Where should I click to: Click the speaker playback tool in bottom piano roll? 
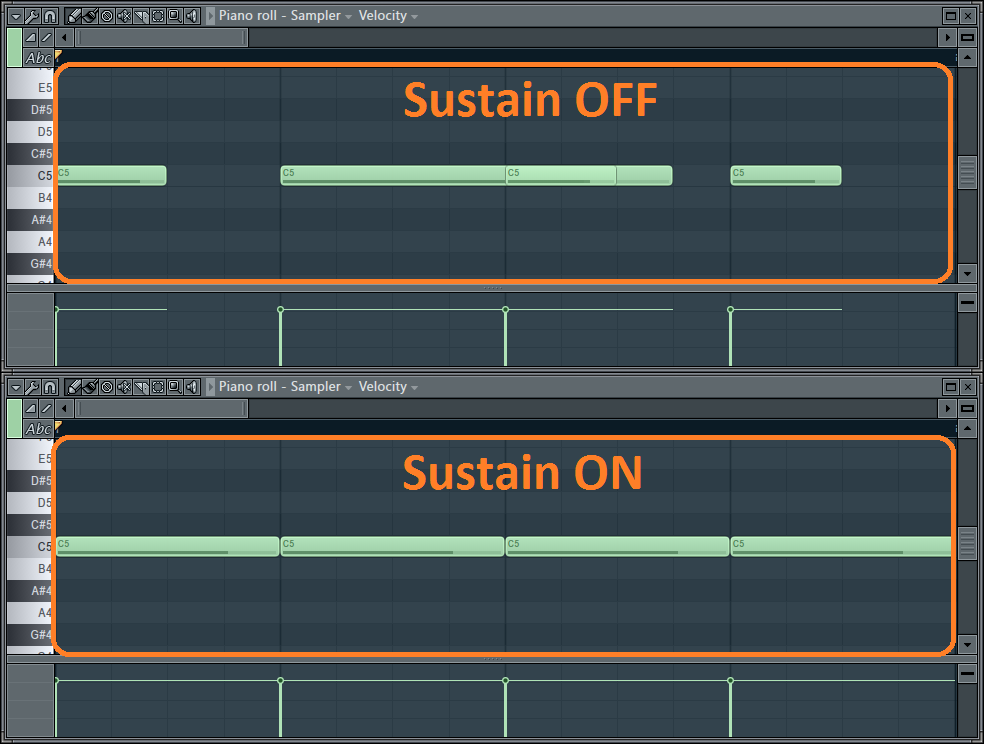click(192, 387)
